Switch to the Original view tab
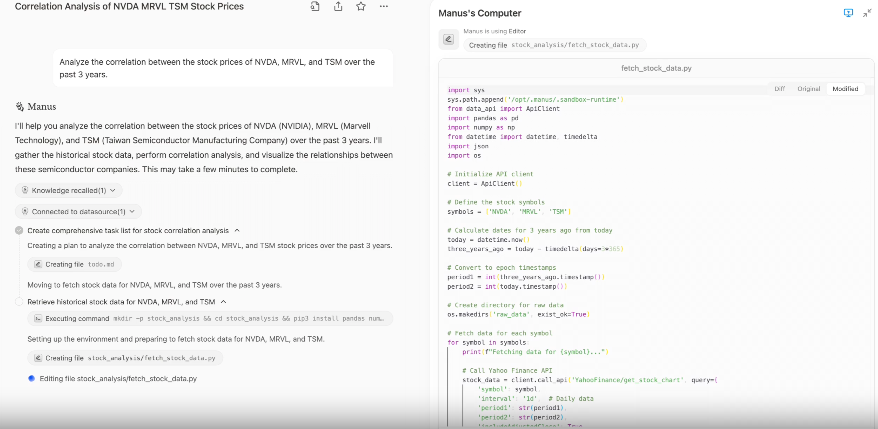This screenshot has width=878, height=429. click(x=809, y=88)
